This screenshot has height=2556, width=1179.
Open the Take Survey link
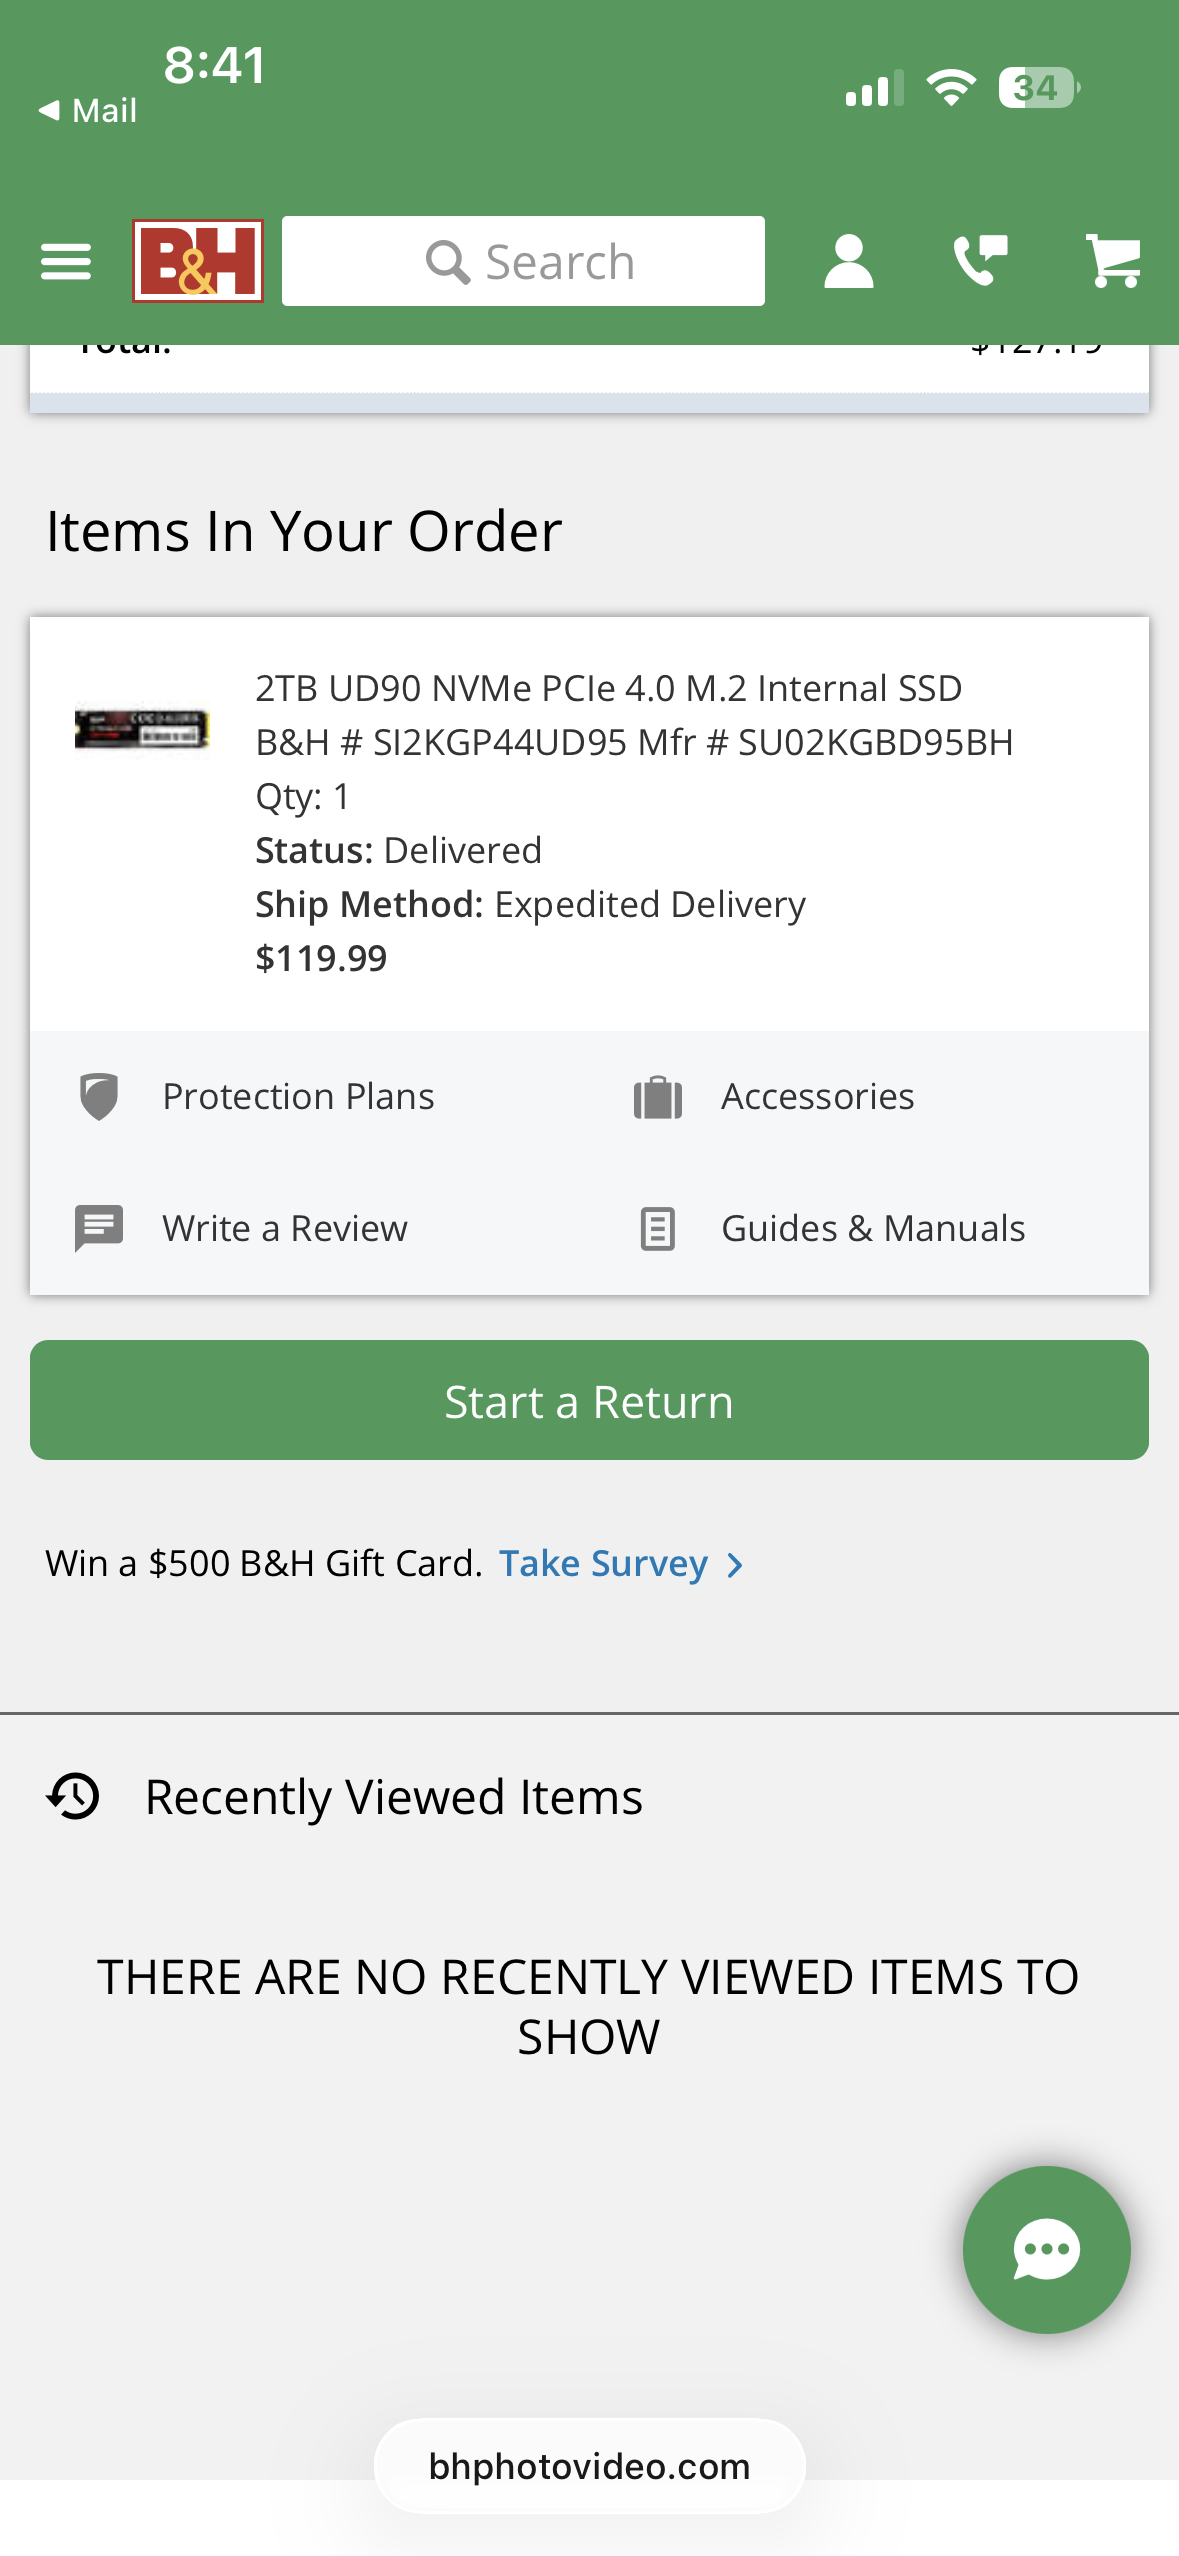pyautogui.click(x=603, y=1563)
